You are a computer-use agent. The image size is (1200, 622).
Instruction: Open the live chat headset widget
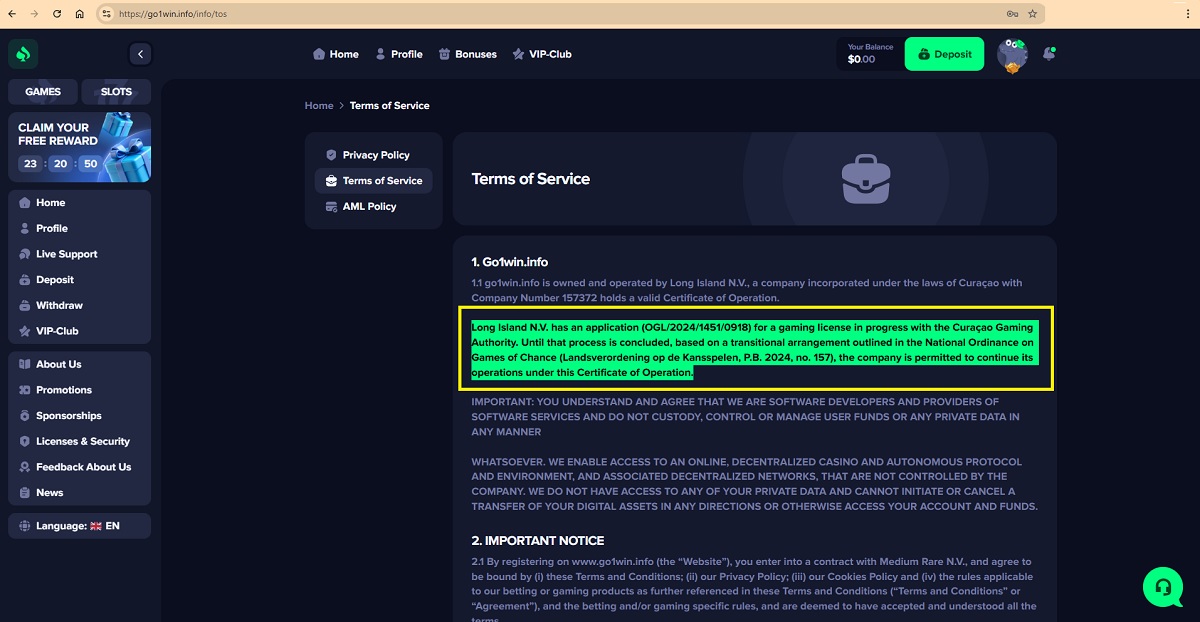[1163, 586]
